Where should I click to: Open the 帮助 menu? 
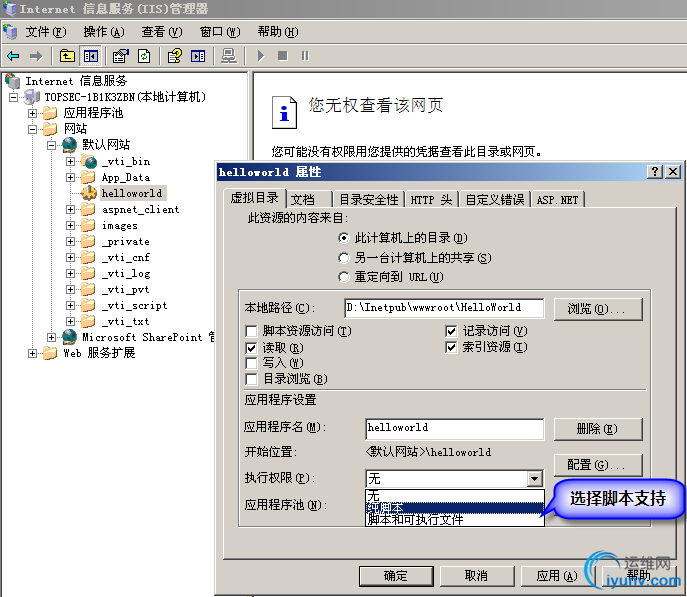(x=278, y=32)
